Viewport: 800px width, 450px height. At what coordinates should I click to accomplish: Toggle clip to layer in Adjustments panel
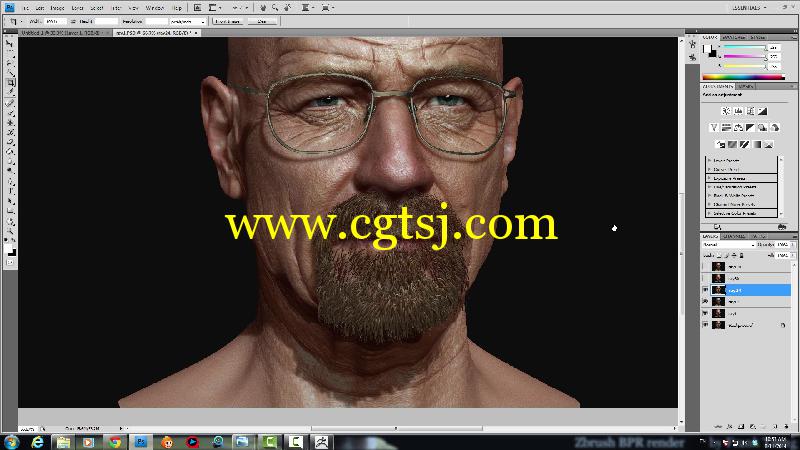click(x=782, y=227)
